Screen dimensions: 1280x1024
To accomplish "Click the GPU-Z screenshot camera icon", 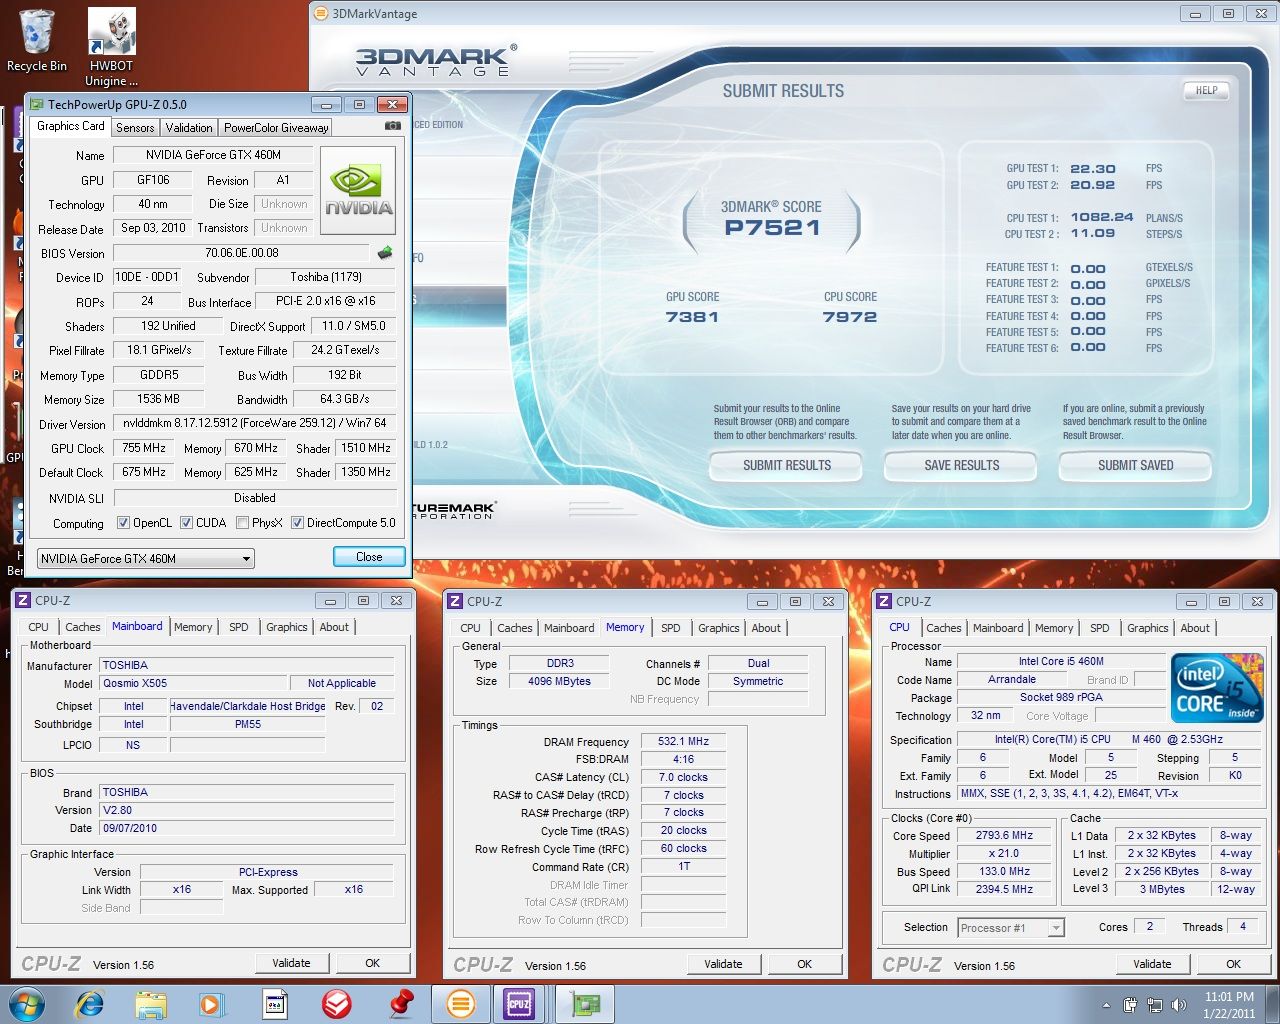I will pos(393,126).
